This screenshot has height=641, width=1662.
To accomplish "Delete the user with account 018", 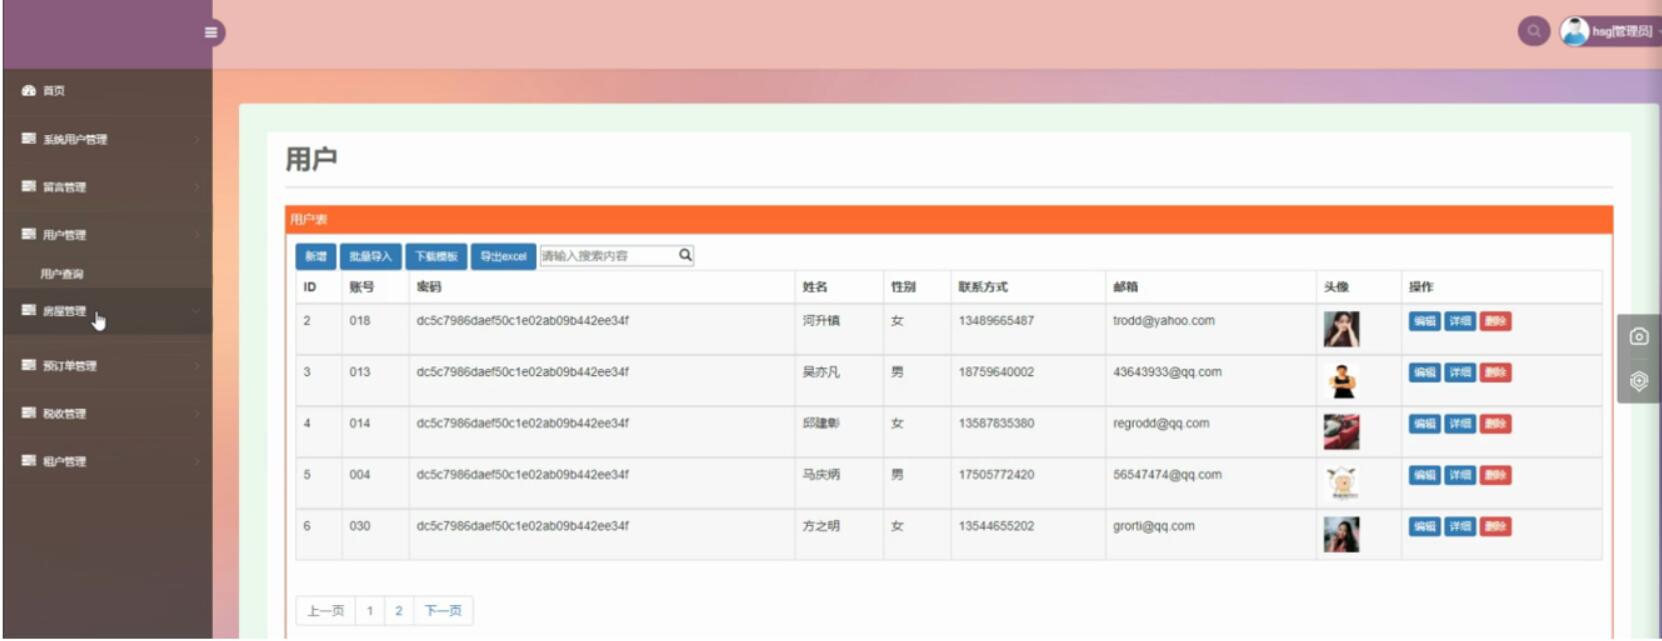I will pos(1495,321).
